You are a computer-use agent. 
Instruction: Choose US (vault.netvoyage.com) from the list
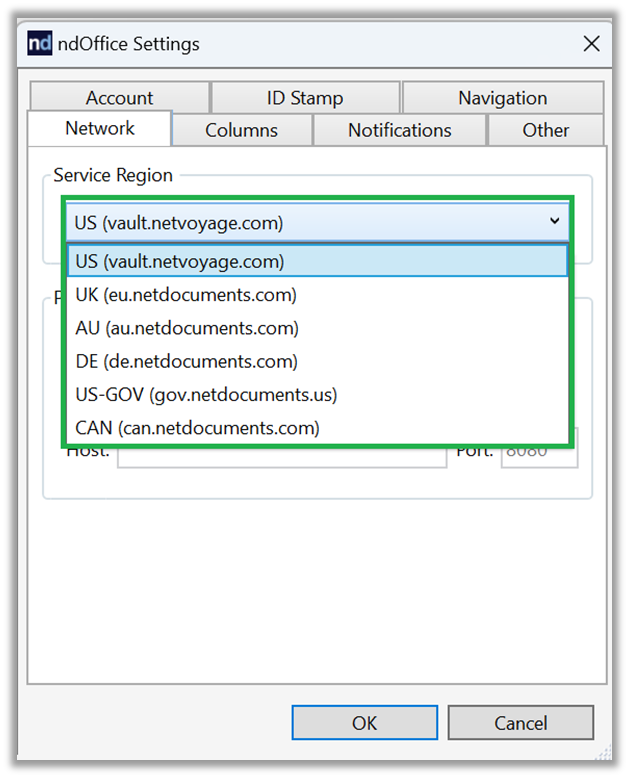317,261
